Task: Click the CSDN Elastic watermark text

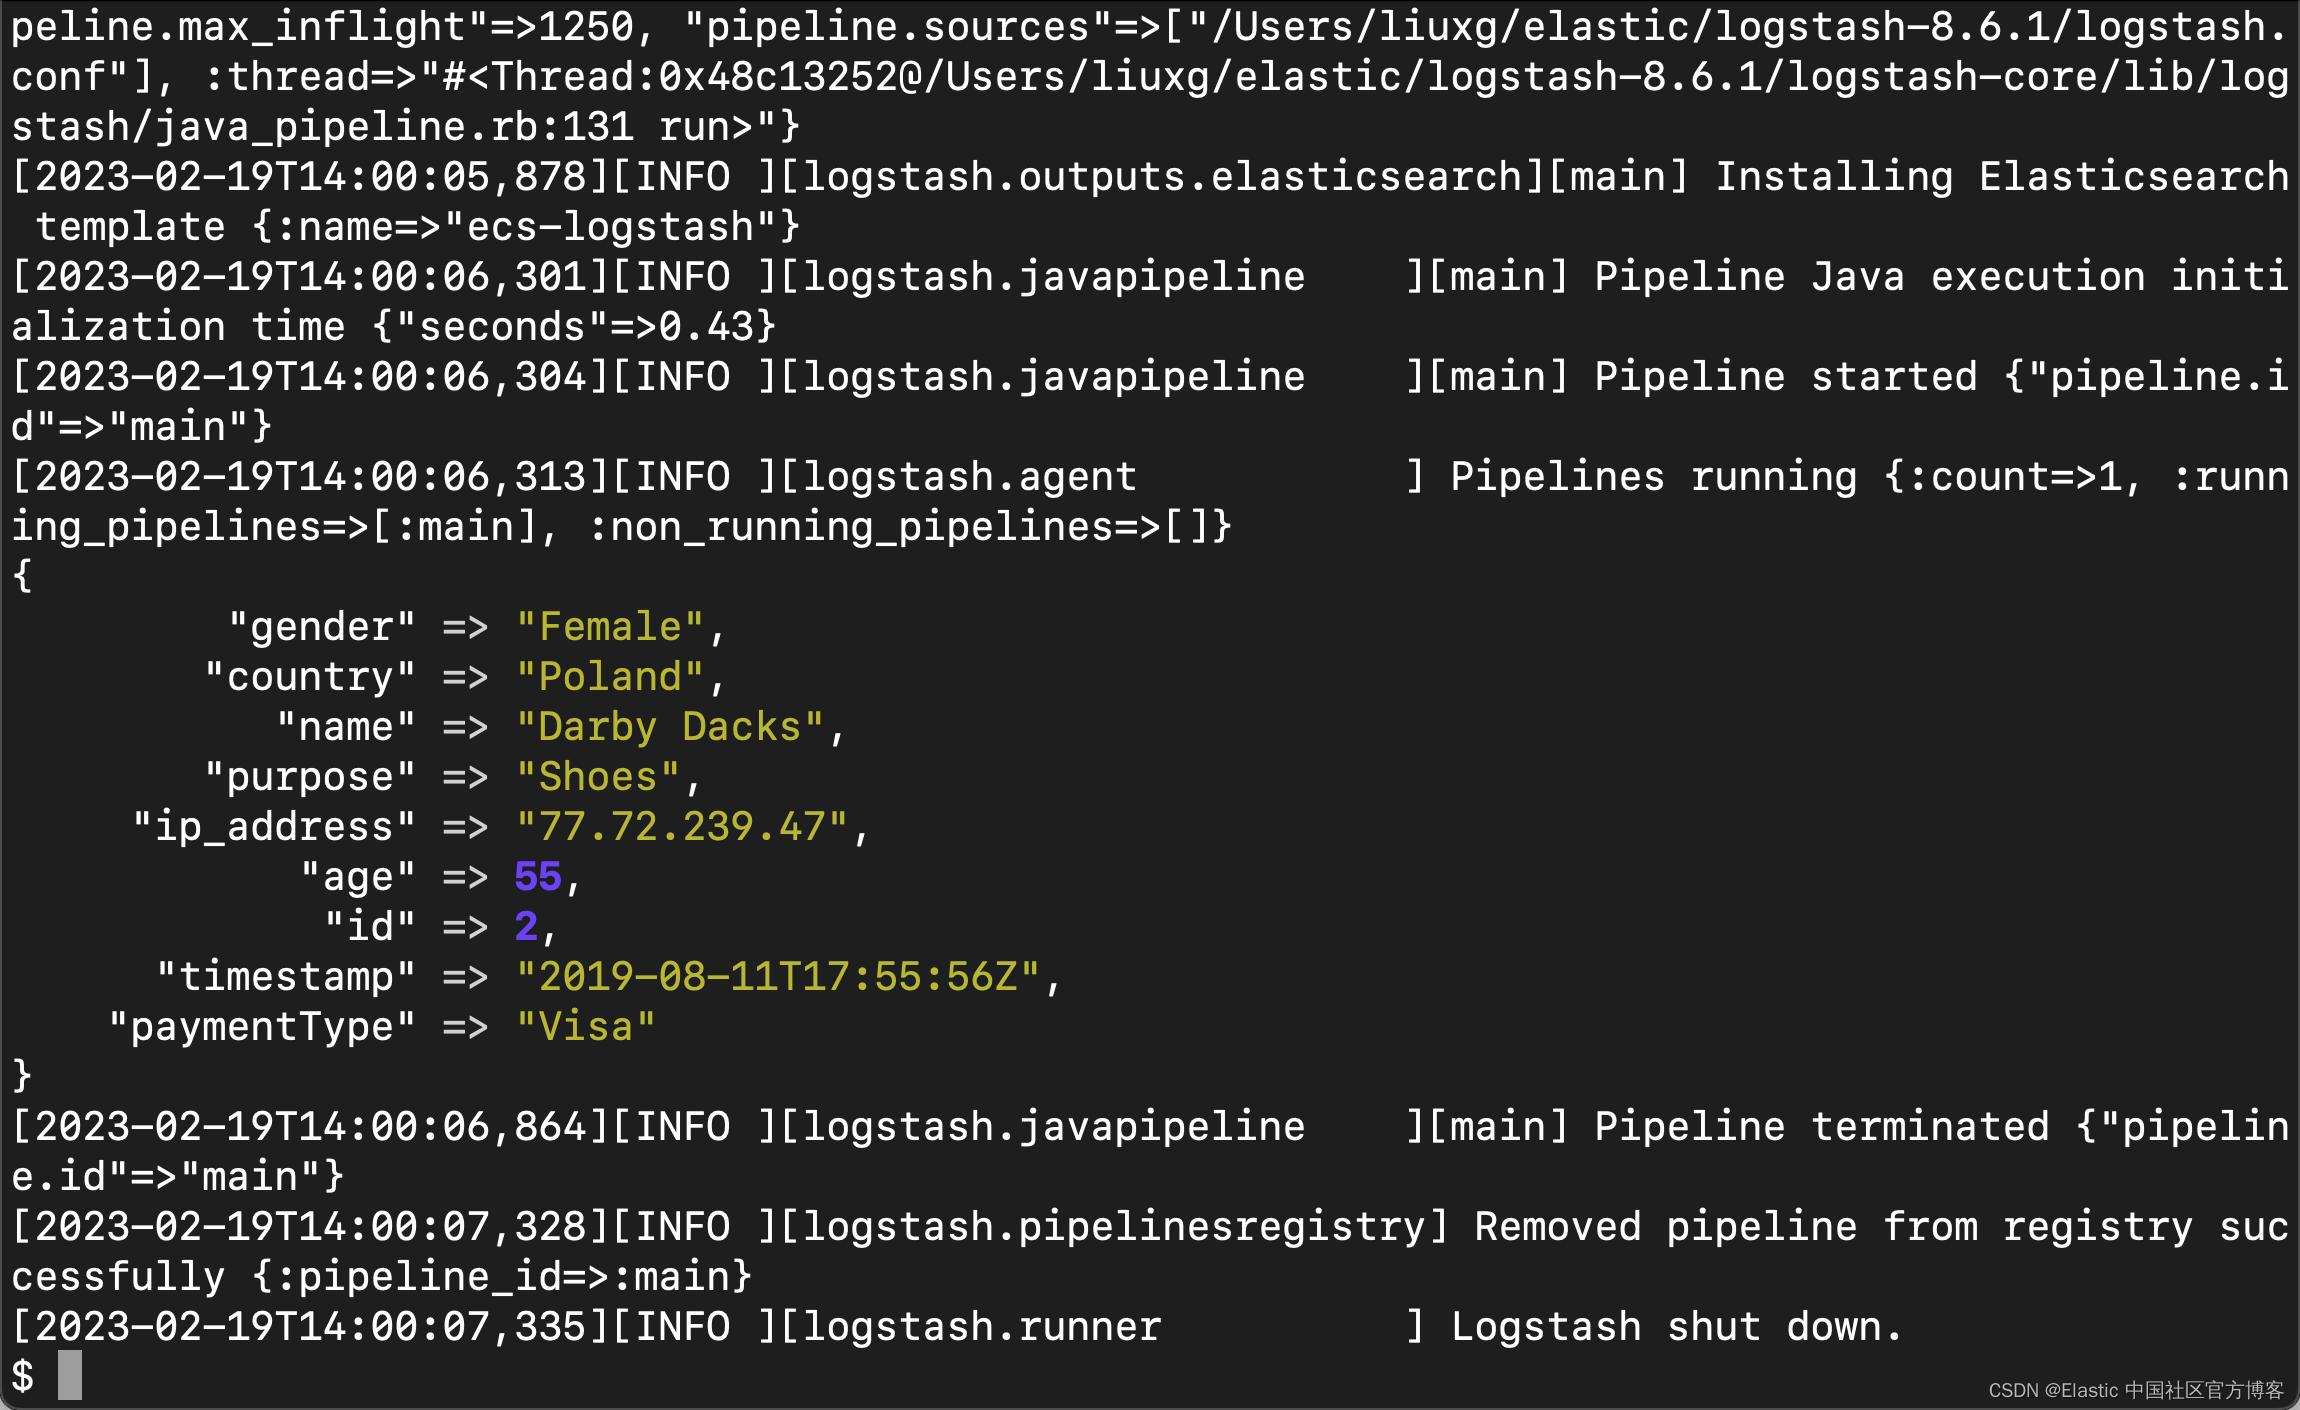Action: pyautogui.click(x=2135, y=1390)
